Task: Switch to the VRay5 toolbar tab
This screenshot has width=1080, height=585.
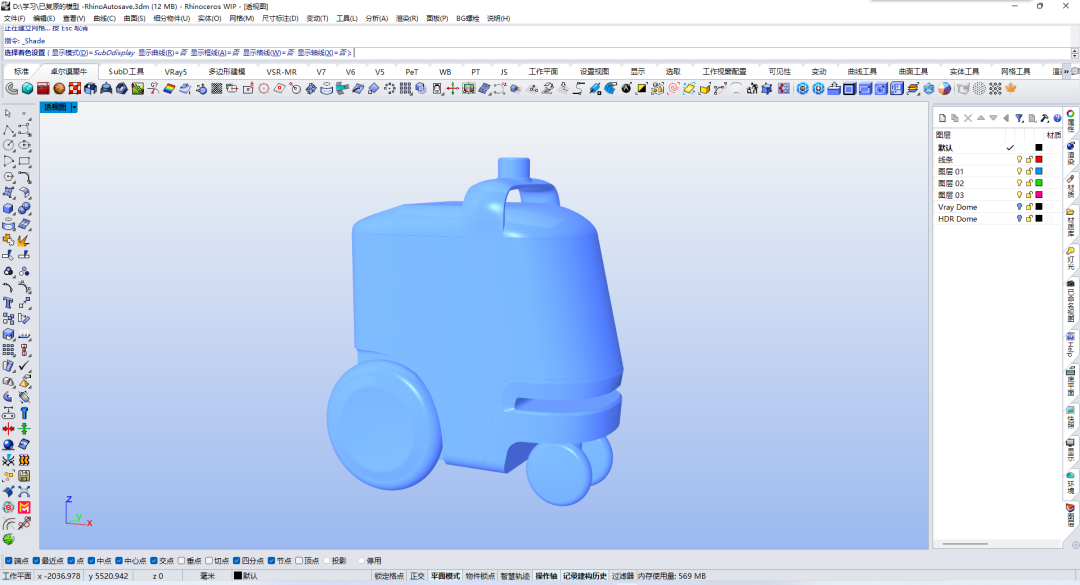Action: 176,72
